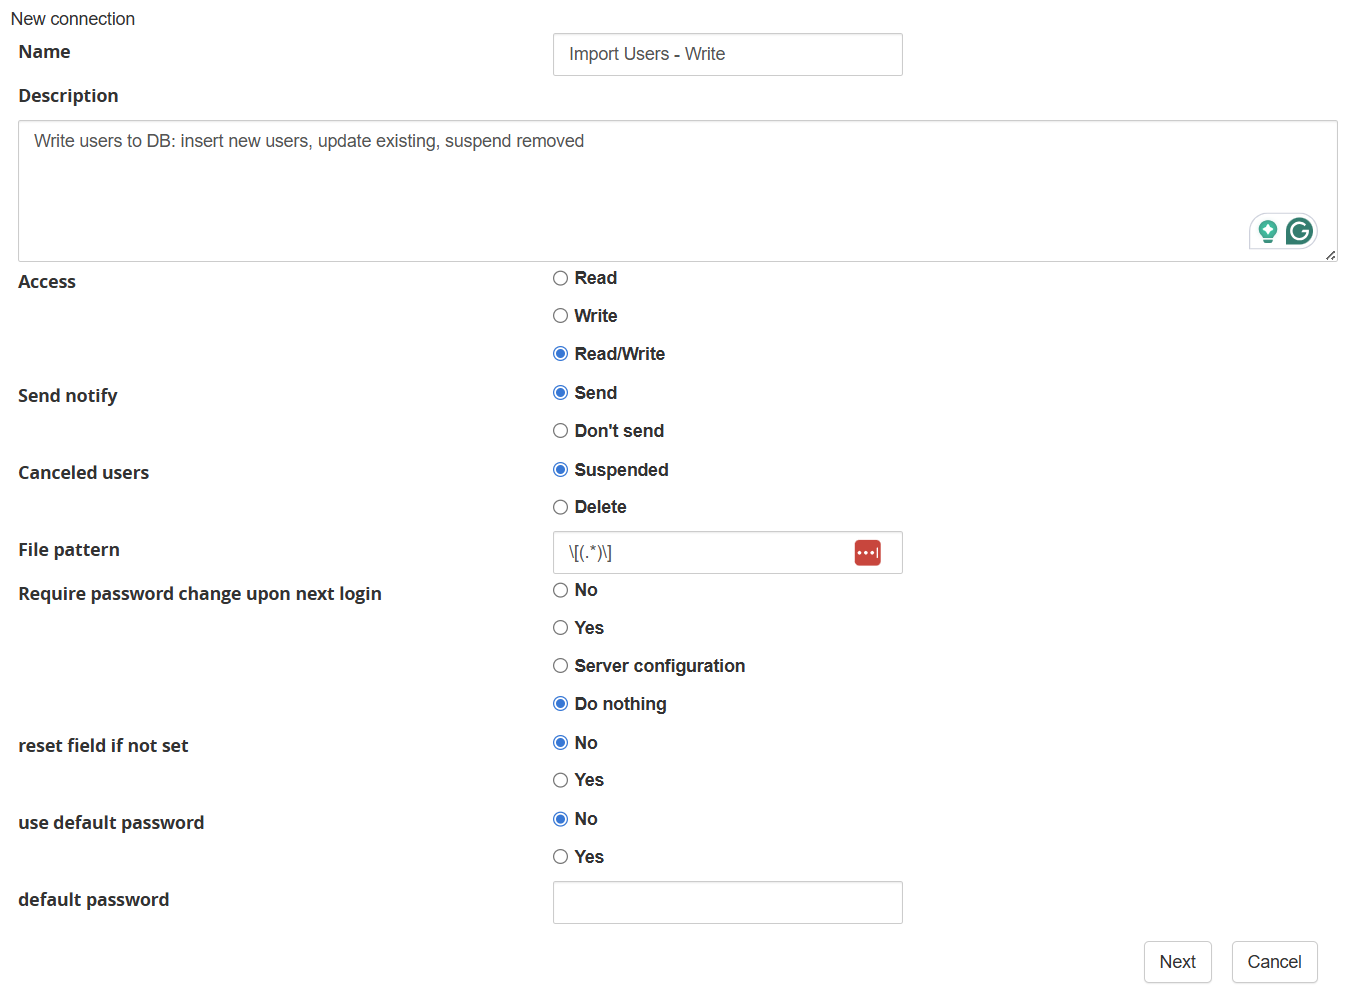1346x994 pixels.
Task: Focus the Name input field
Action: [727, 54]
